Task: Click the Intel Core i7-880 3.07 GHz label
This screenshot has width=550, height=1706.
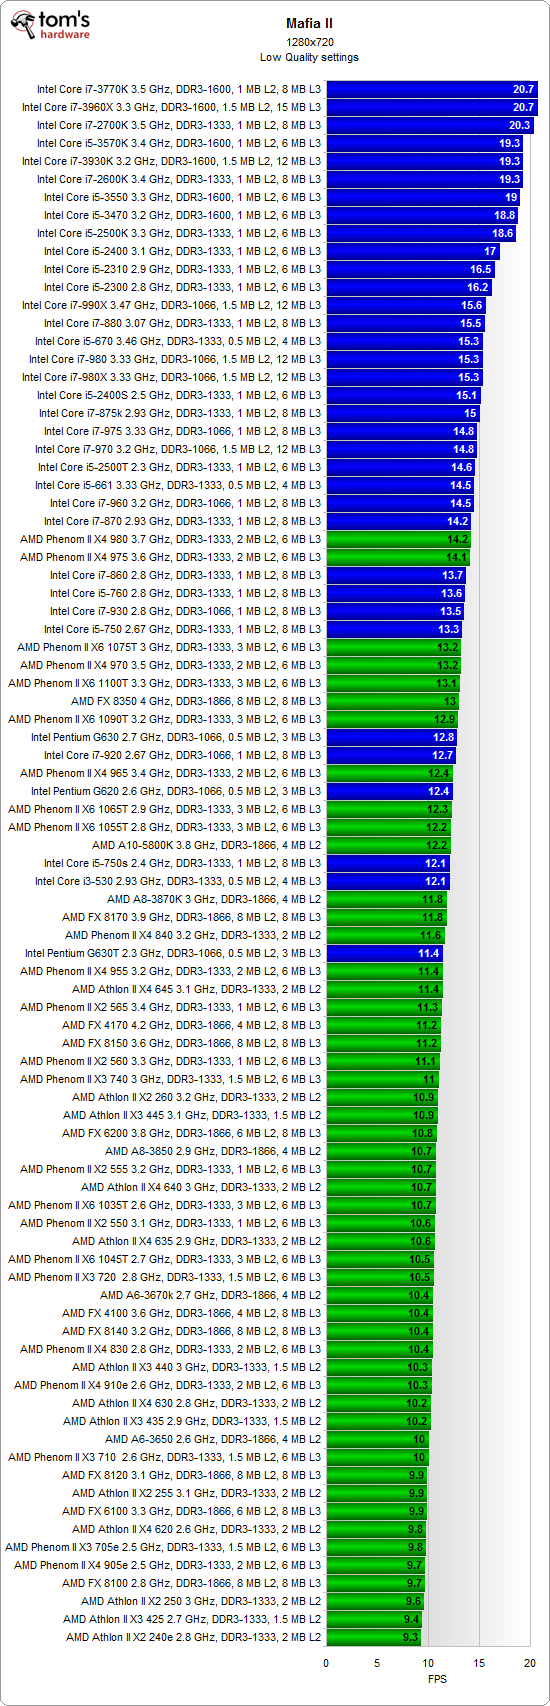Action: coord(182,323)
